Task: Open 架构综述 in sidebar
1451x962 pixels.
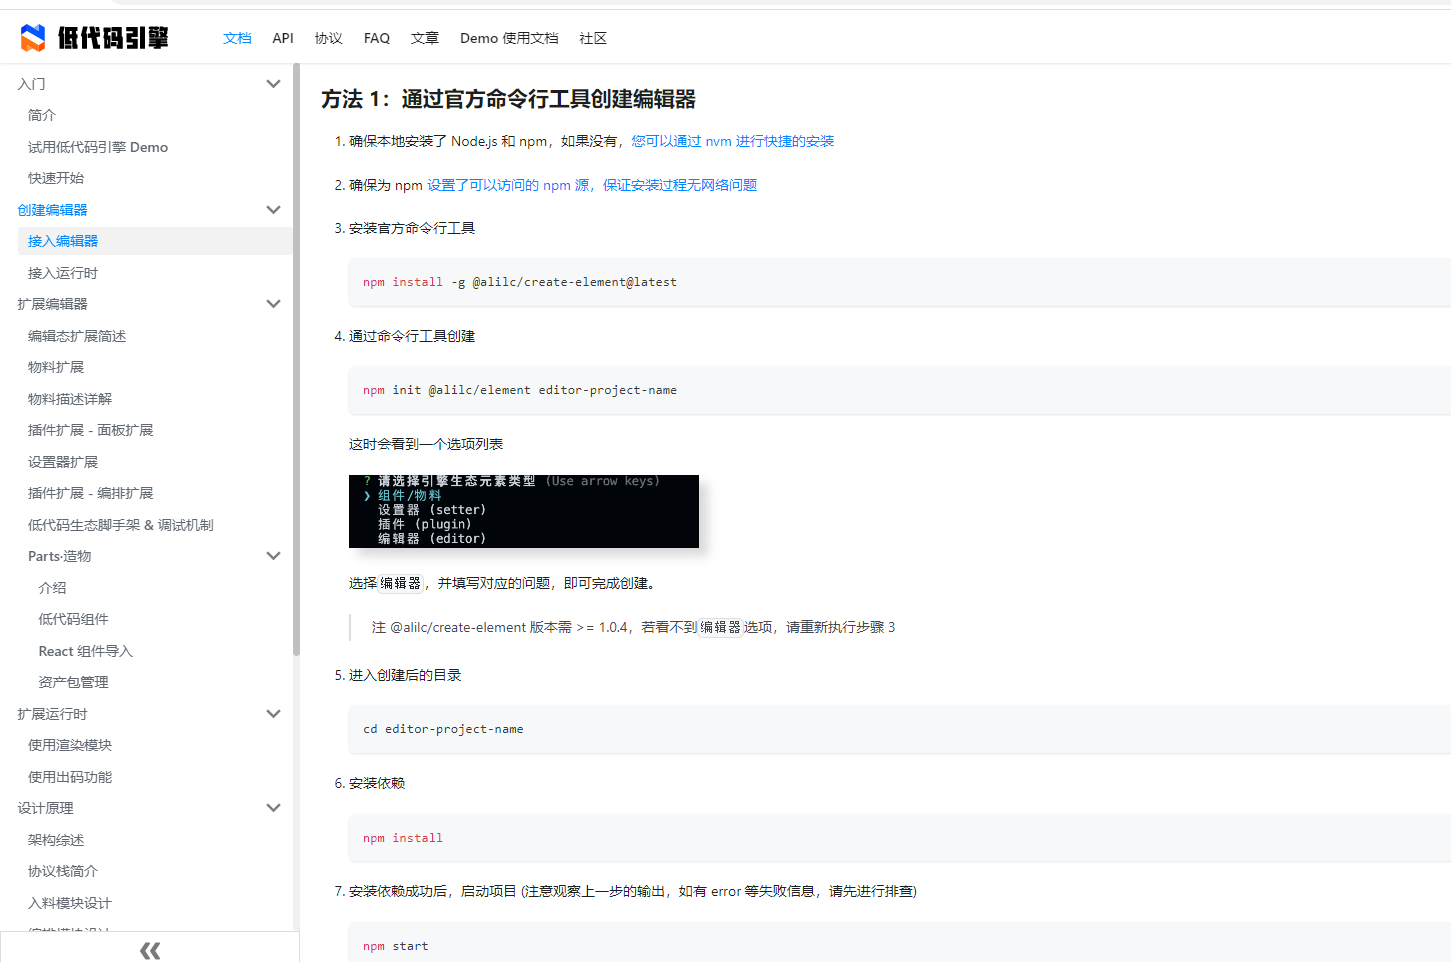Action: click(x=56, y=840)
